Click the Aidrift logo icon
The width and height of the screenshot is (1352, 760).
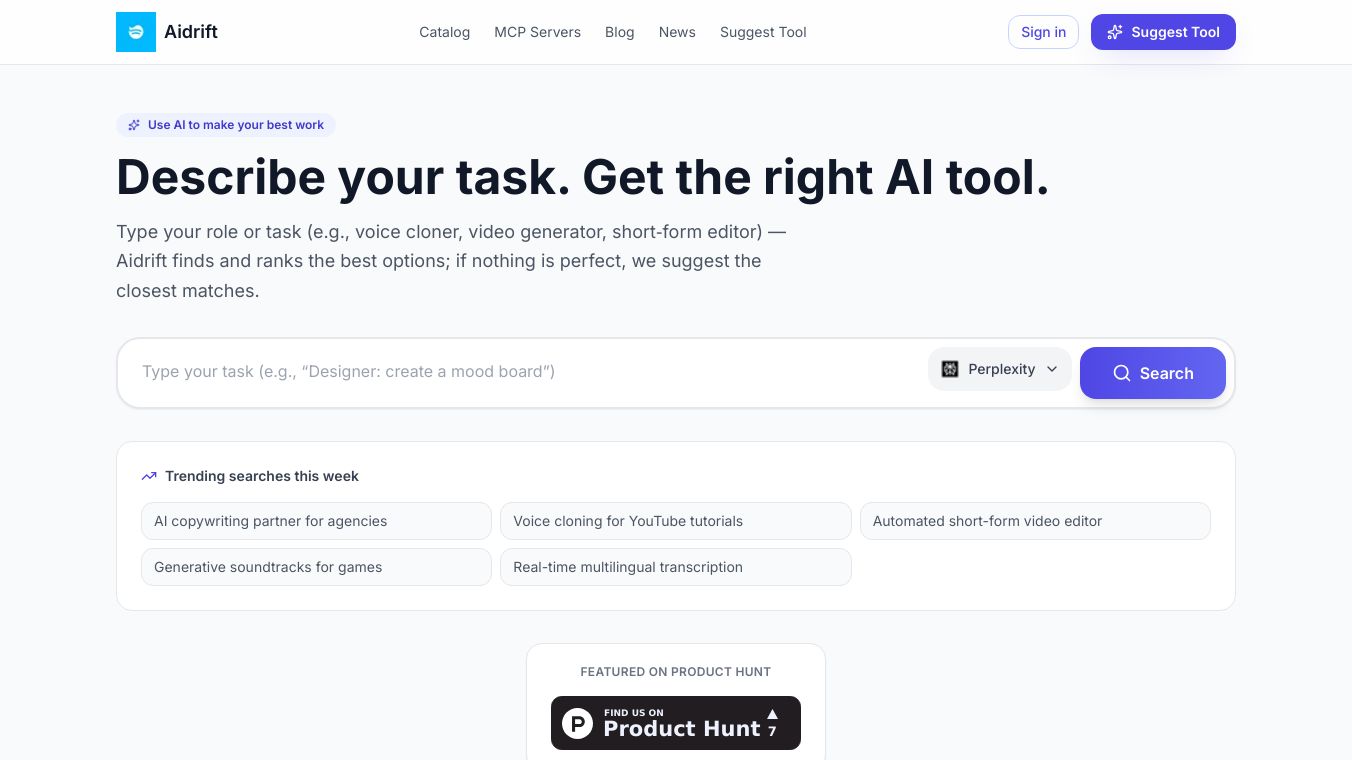(136, 32)
